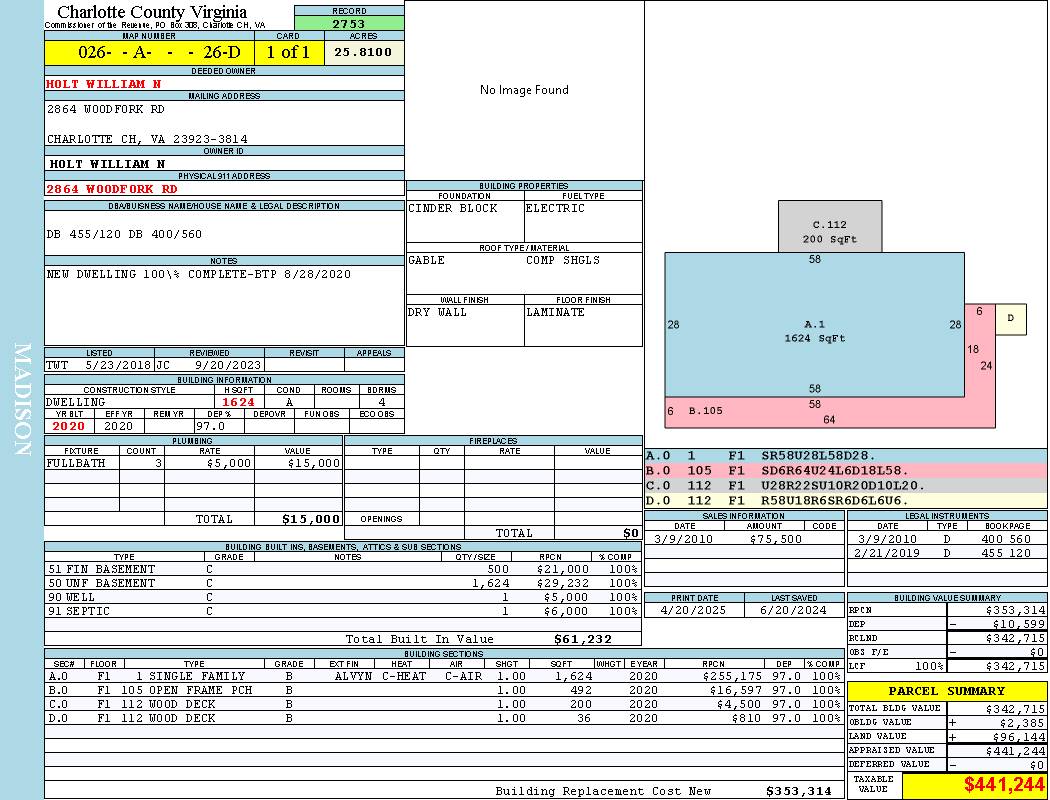Select legal instrument date 2/21/2019
Screen dimensions: 1050x800
(887, 553)
